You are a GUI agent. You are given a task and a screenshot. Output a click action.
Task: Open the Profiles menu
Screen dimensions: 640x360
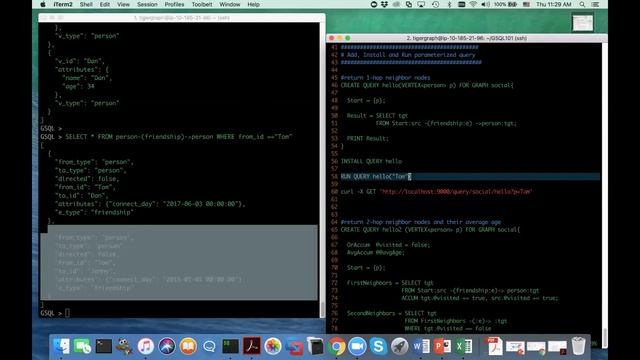tap(174, 4)
